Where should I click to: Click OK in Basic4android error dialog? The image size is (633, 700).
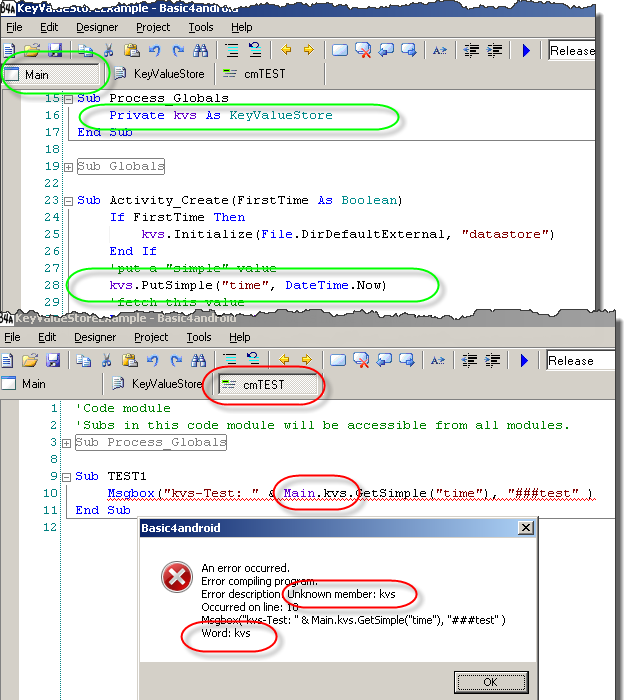pos(491,682)
